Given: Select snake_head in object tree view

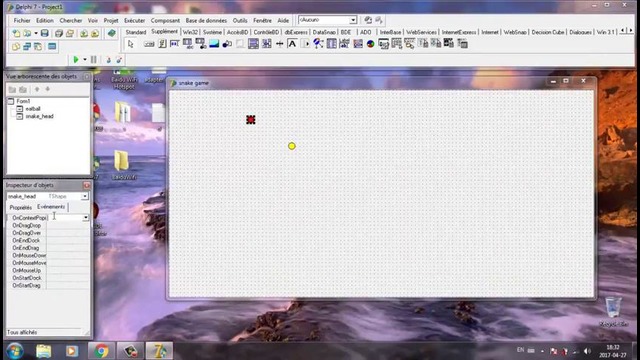Looking at the screenshot, I should click(x=40, y=116).
